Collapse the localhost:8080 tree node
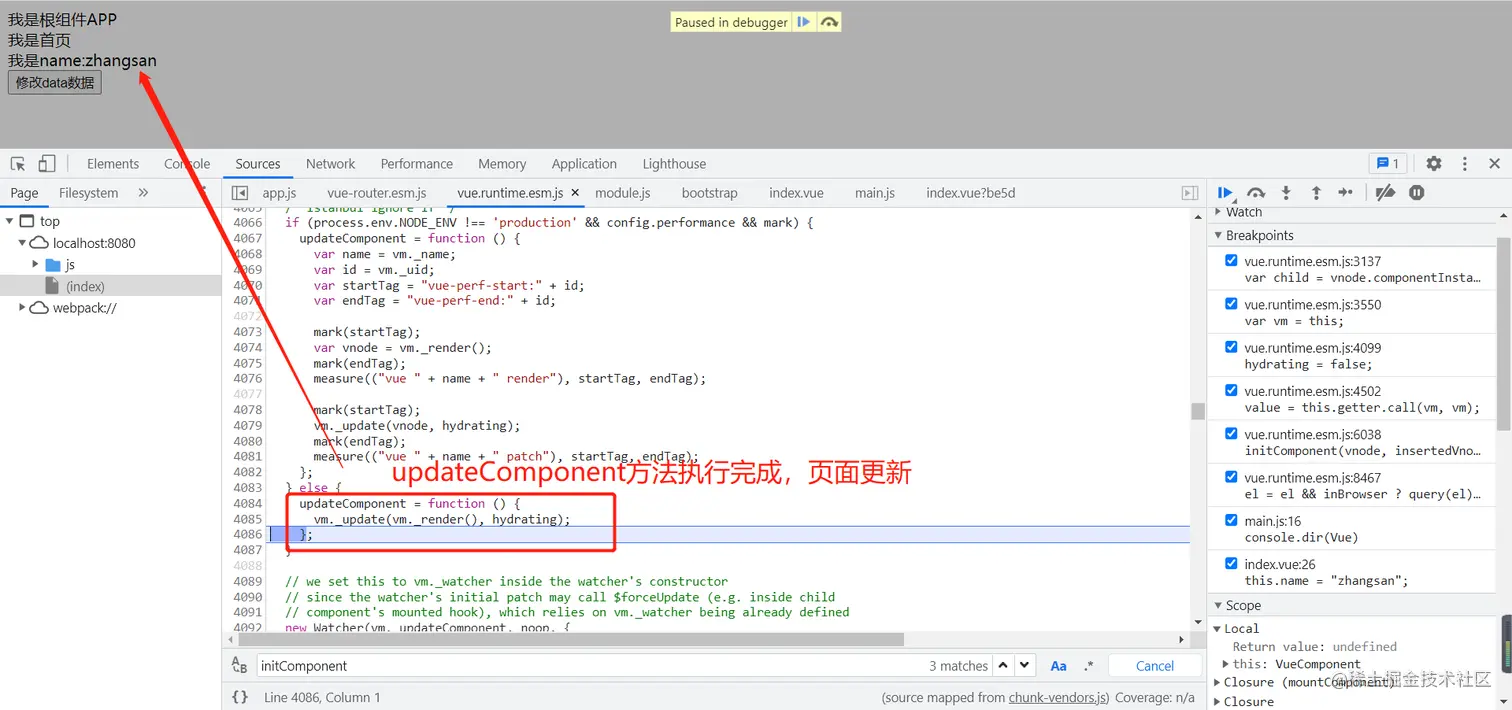This screenshot has width=1512, height=710. click(x=22, y=243)
